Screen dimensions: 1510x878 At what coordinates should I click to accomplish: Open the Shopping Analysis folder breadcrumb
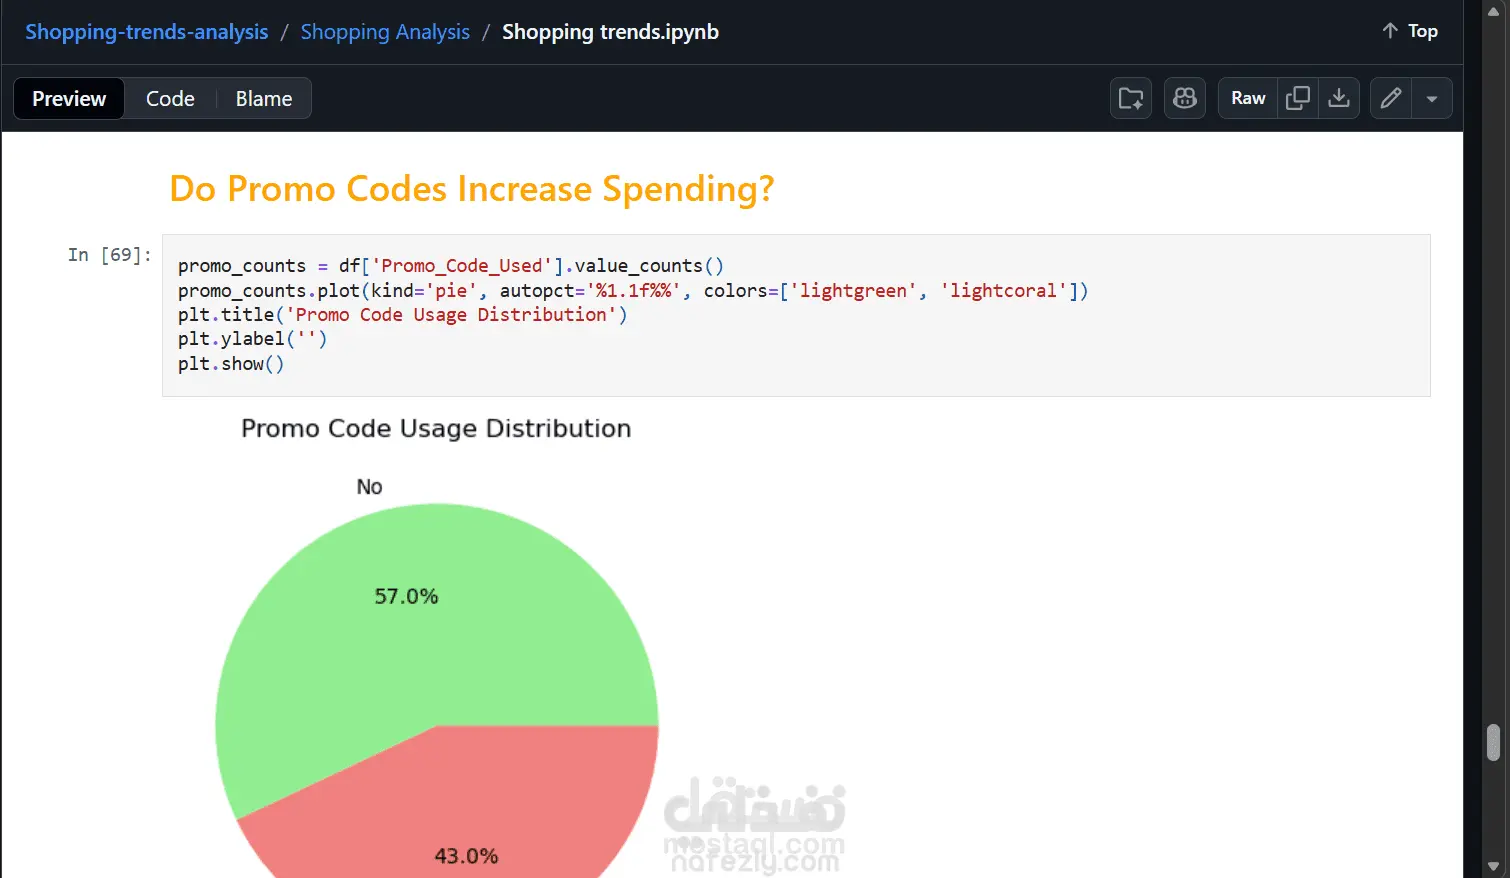pos(385,31)
